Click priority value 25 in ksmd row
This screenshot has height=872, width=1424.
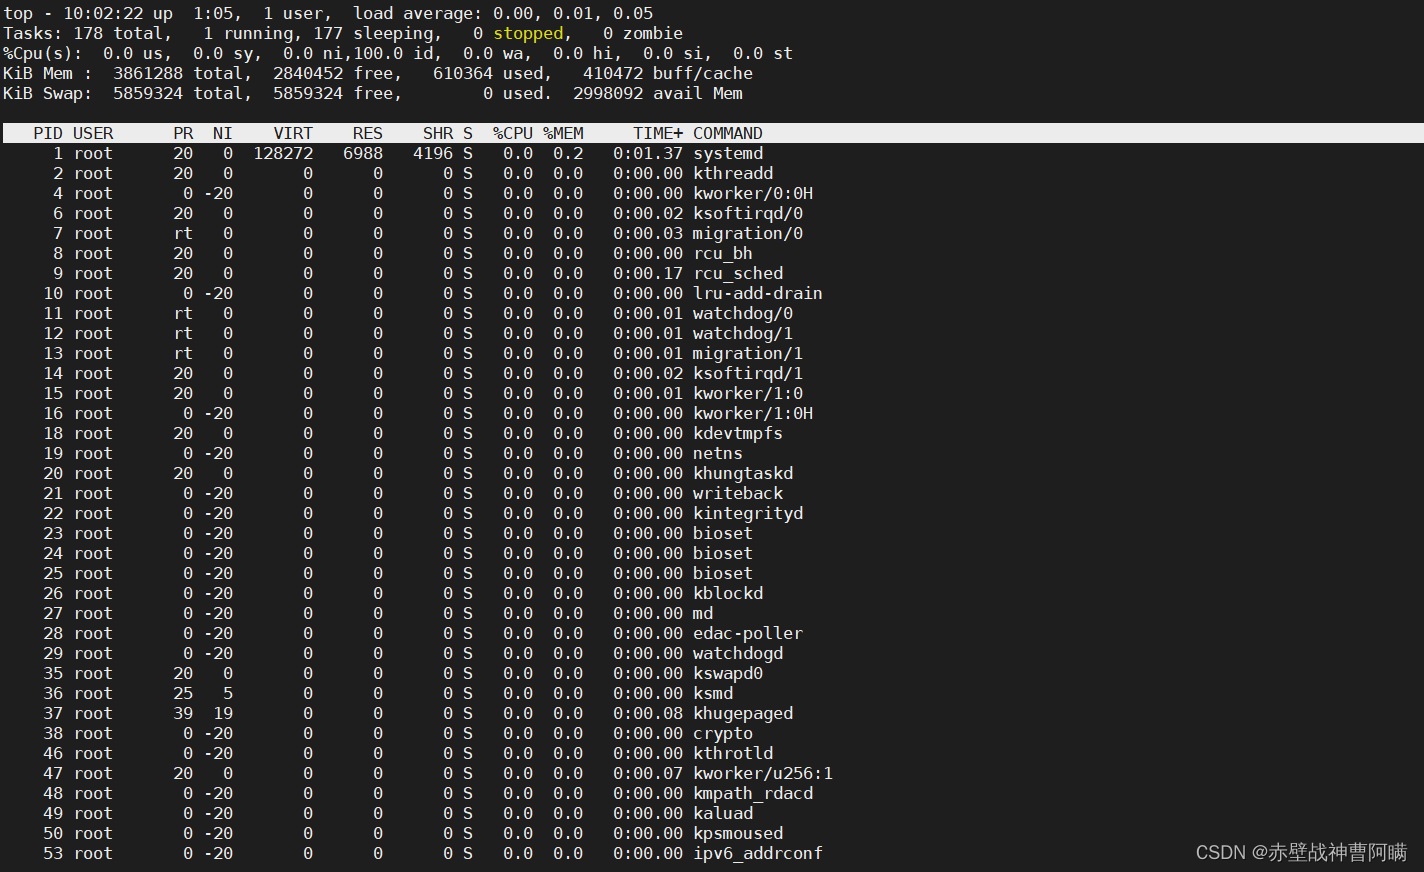click(183, 693)
